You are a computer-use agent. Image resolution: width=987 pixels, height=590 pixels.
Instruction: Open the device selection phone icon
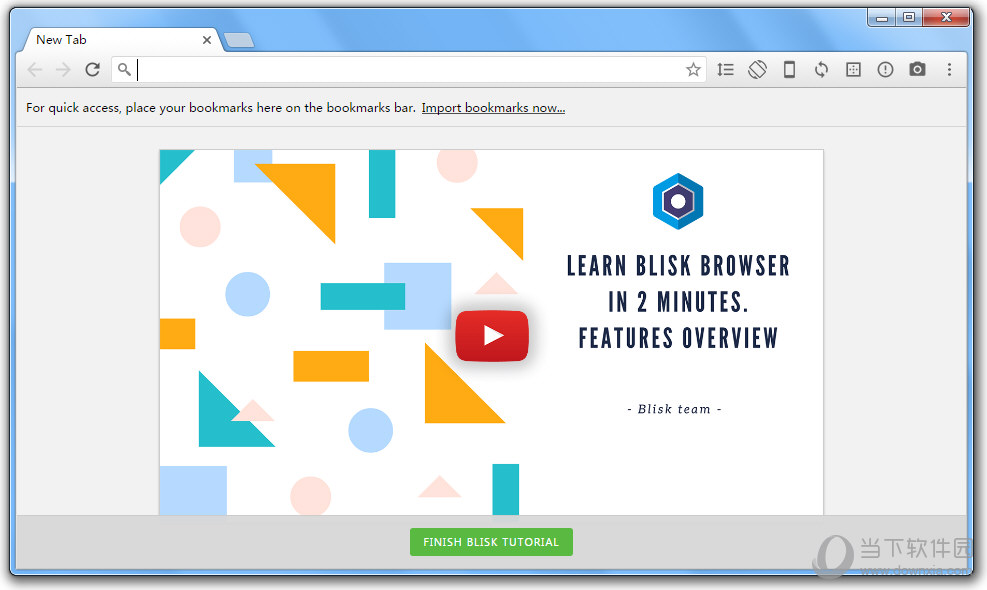[789, 69]
